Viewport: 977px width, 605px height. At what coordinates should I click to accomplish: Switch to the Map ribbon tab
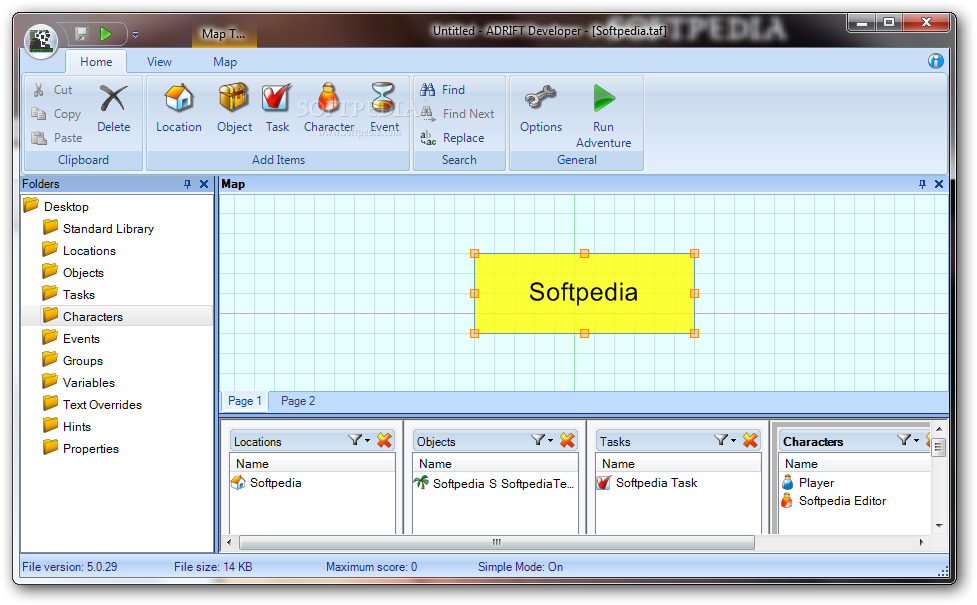(225, 62)
